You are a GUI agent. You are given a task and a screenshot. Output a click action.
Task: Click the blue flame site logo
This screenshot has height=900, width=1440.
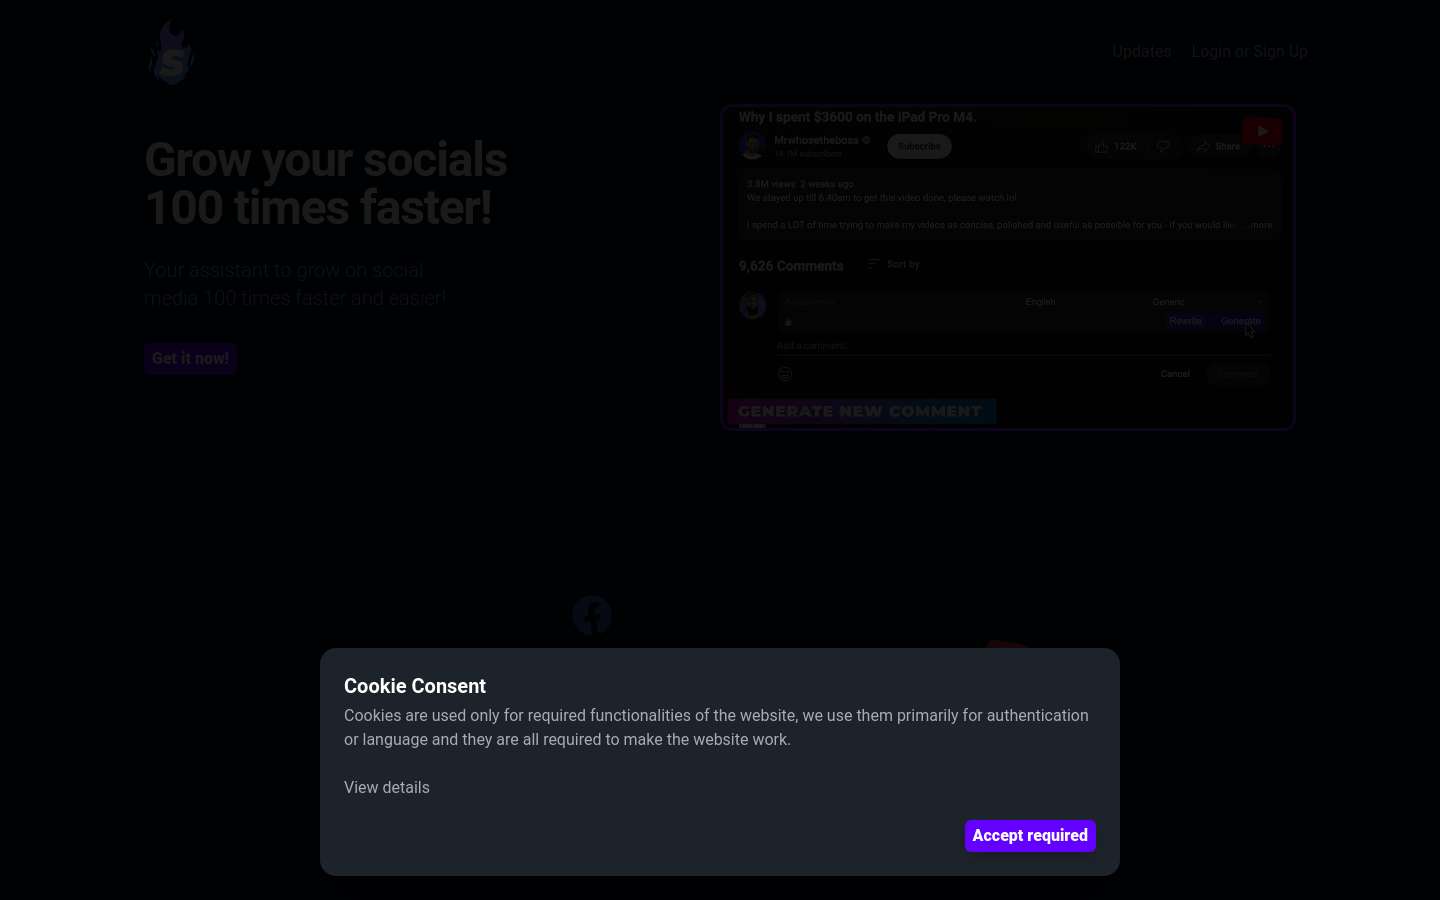click(171, 52)
